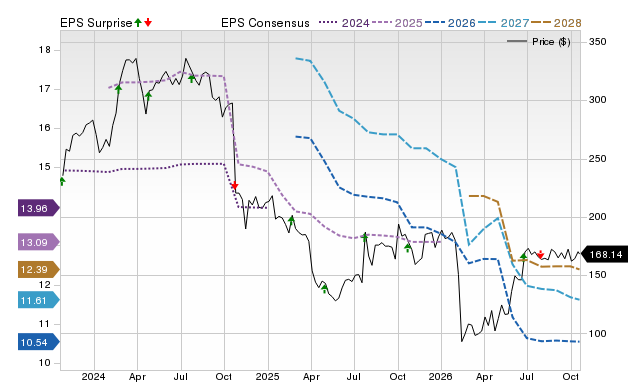Click the black 168.14 current price tag

click(x=604, y=255)
